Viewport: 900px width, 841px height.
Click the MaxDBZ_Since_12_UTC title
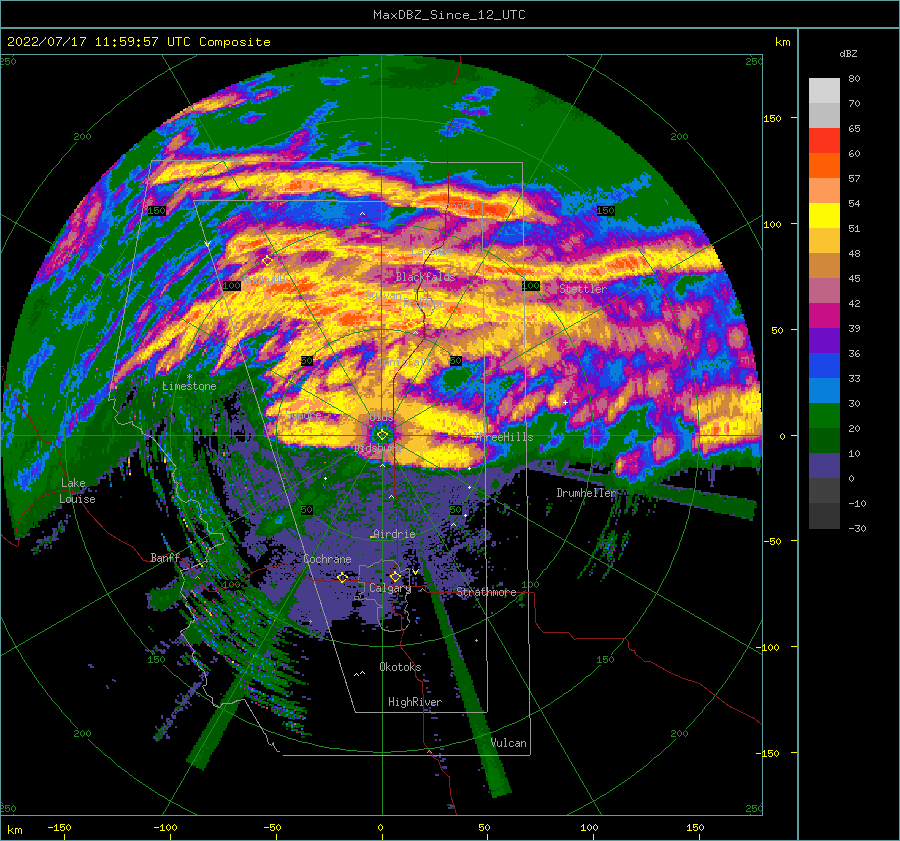[x=449, y=15]
